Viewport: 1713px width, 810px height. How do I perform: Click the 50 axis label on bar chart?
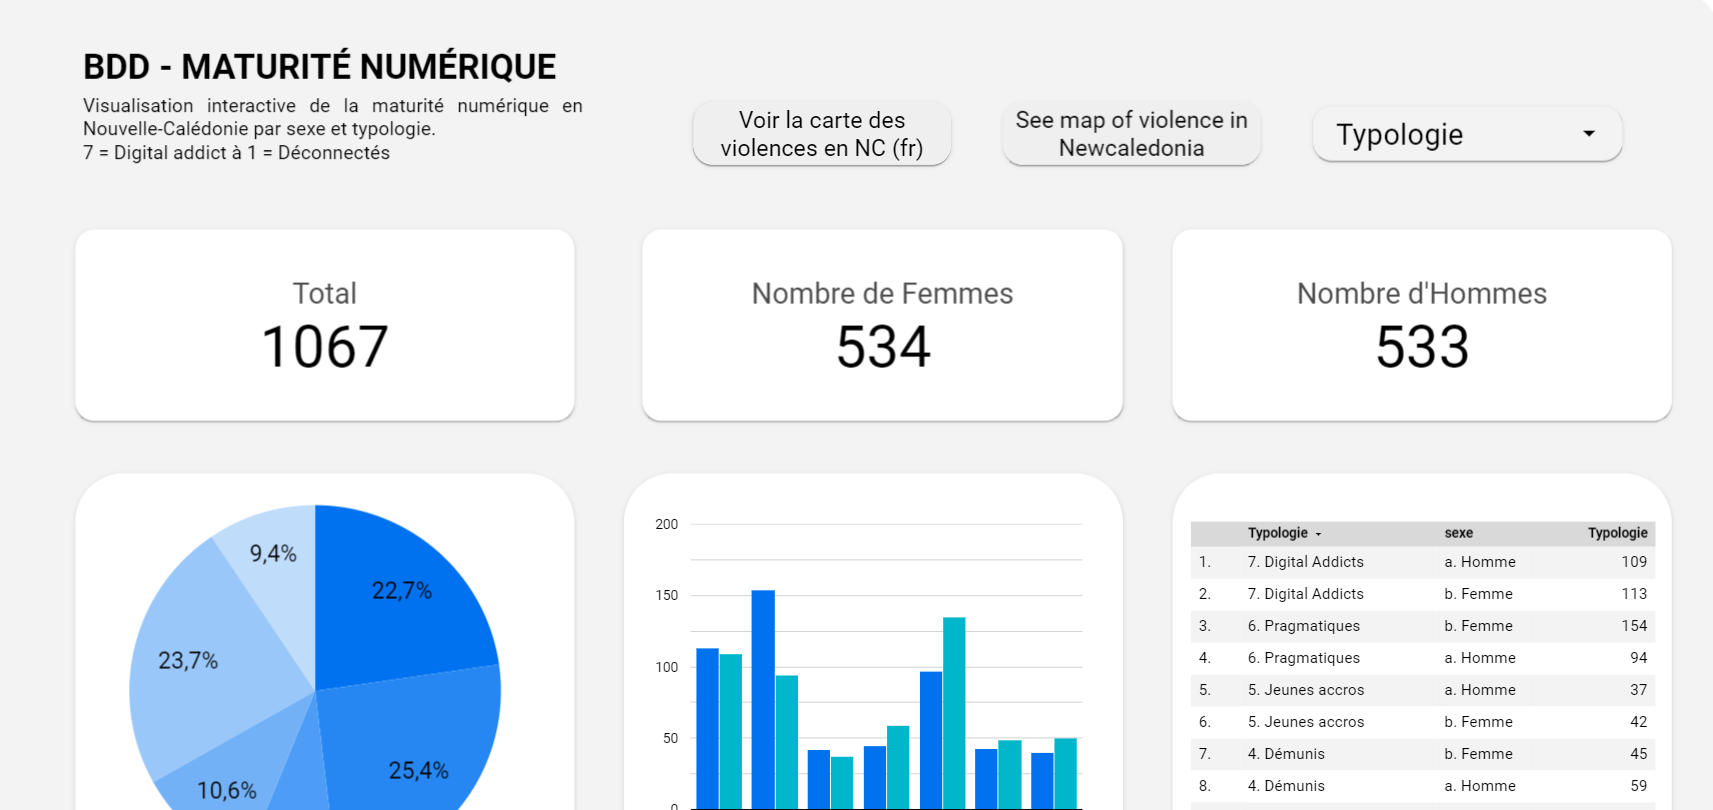tap(670, 738)
